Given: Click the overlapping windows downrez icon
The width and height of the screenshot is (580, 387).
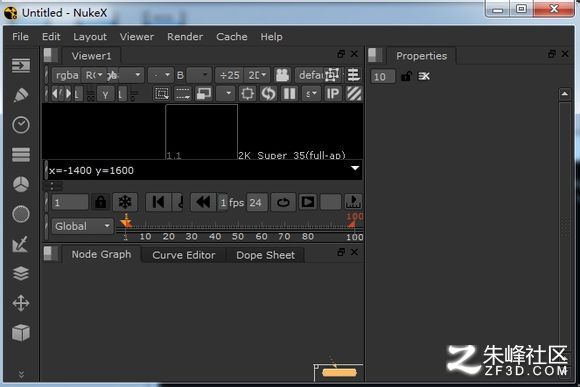Looking at the screenshot, I should 204,94.
